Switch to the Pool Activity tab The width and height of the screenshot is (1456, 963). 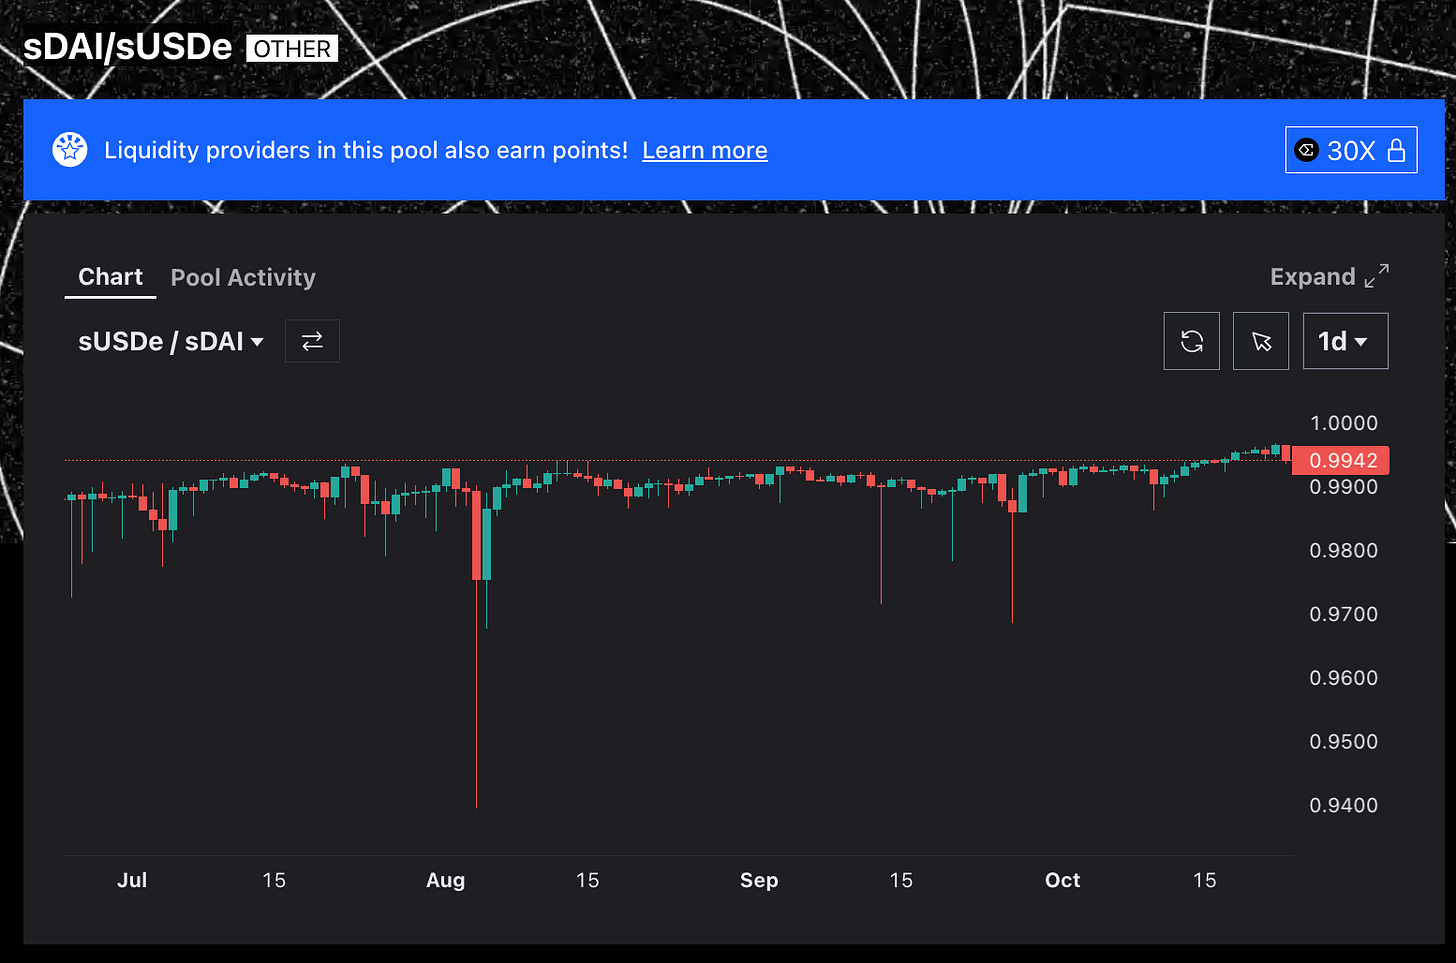(243, 277)
